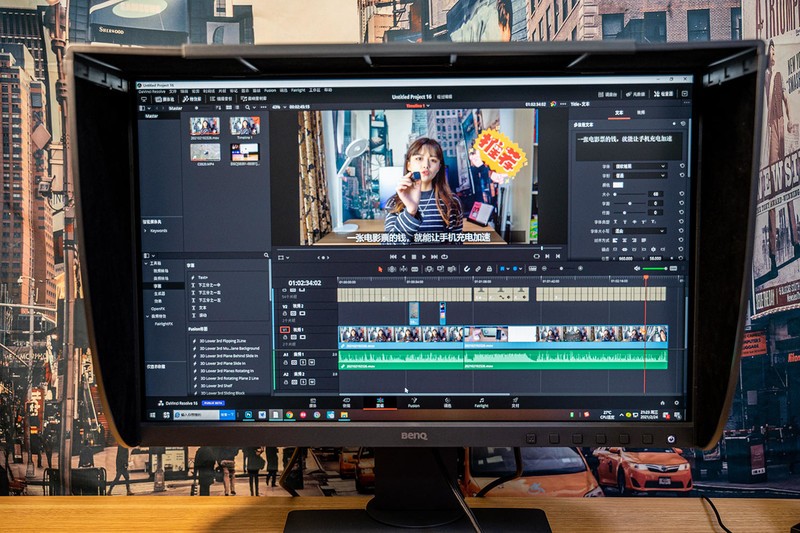Screen dimensions: 800x533
Task: Switch to the Fairlight page tab
Action: click(481, 403)
